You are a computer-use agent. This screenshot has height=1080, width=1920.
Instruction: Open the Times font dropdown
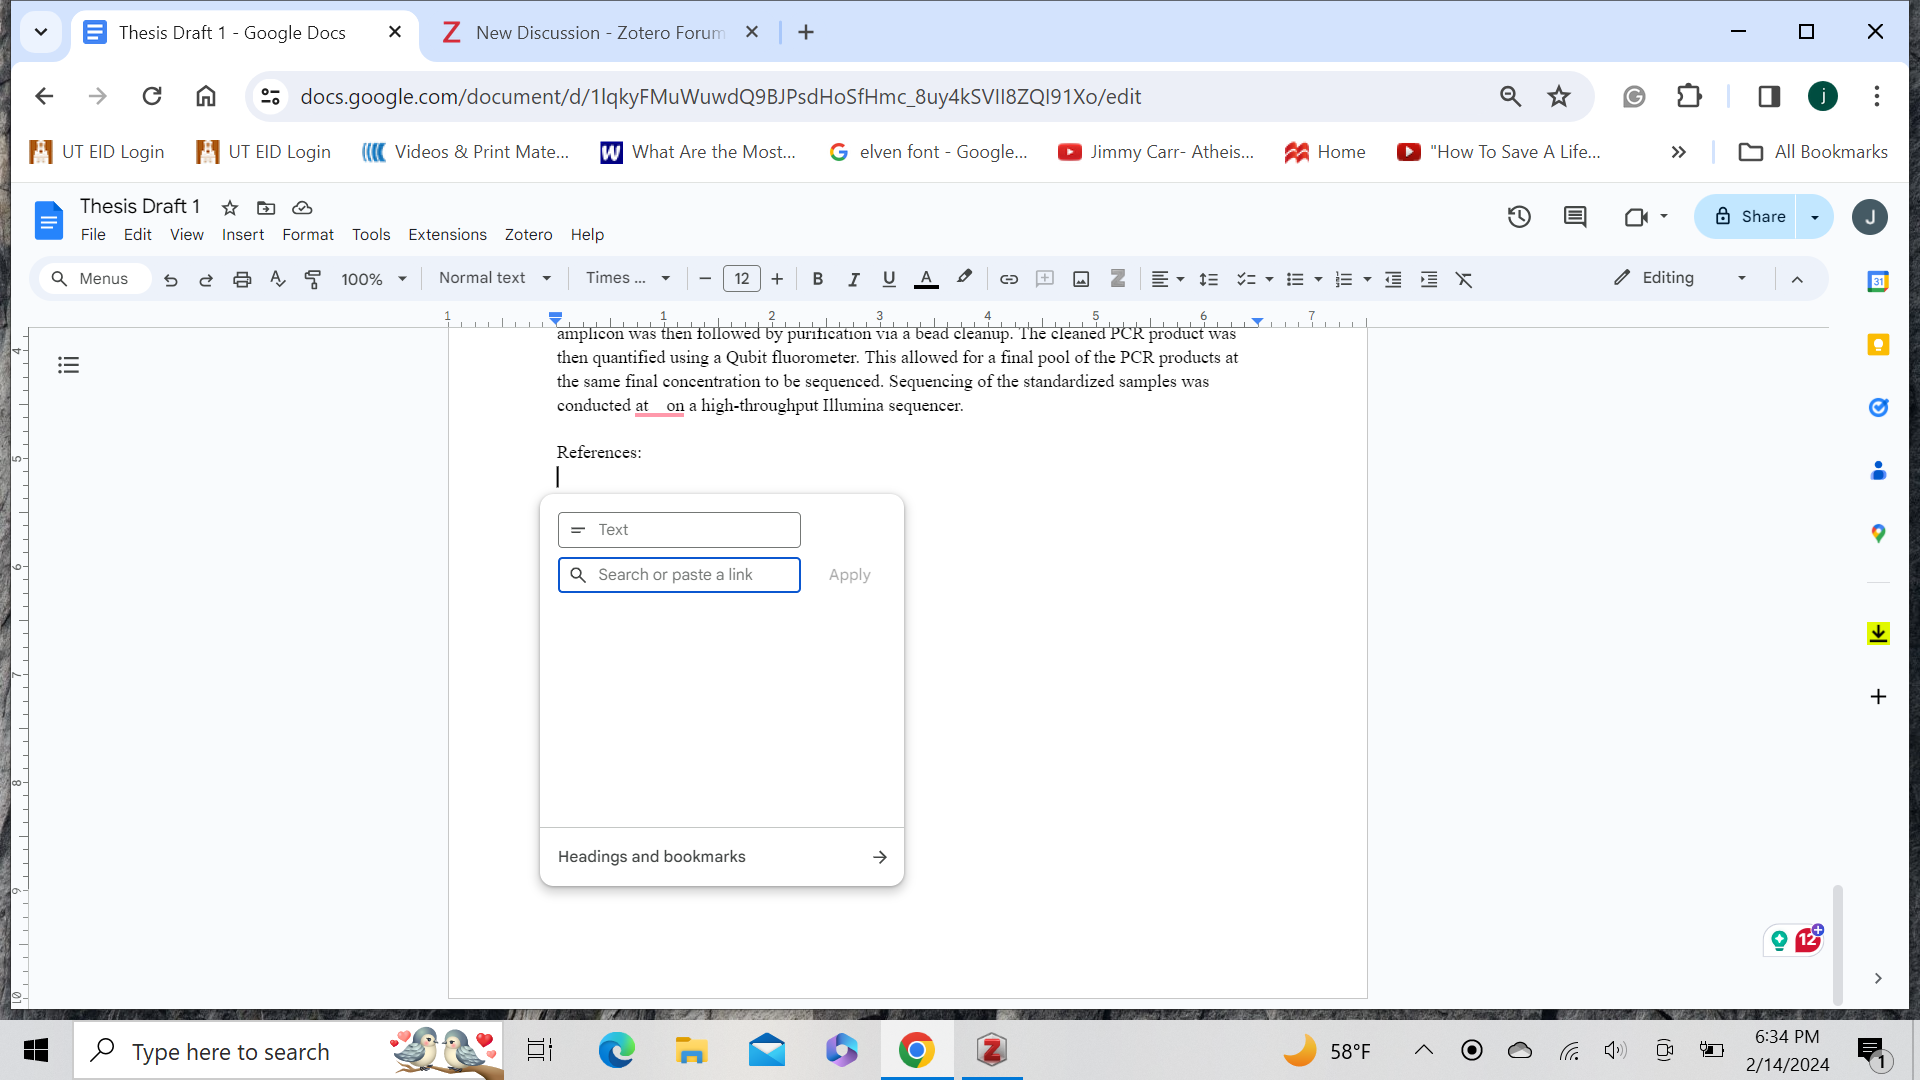(627, 278)
